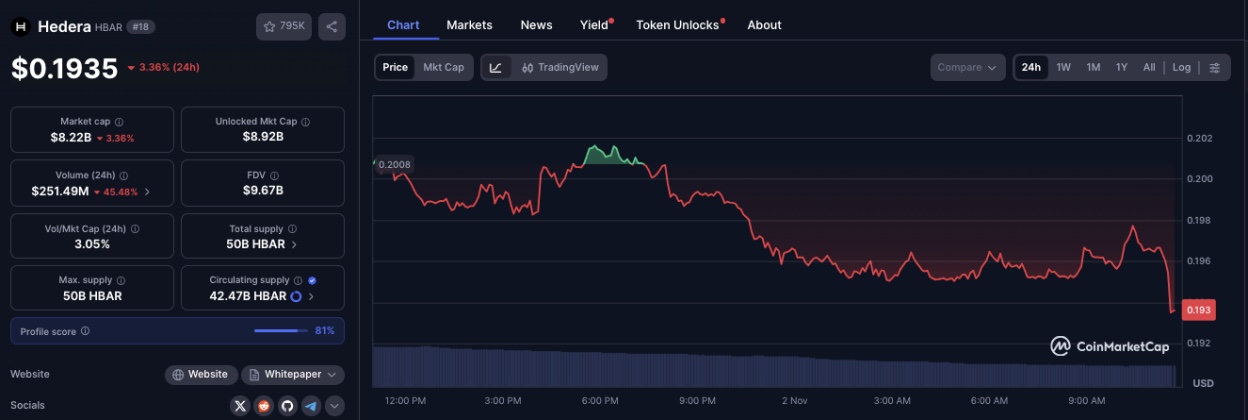Switch chart to Mkt Cap view

[x=443, y=67]
